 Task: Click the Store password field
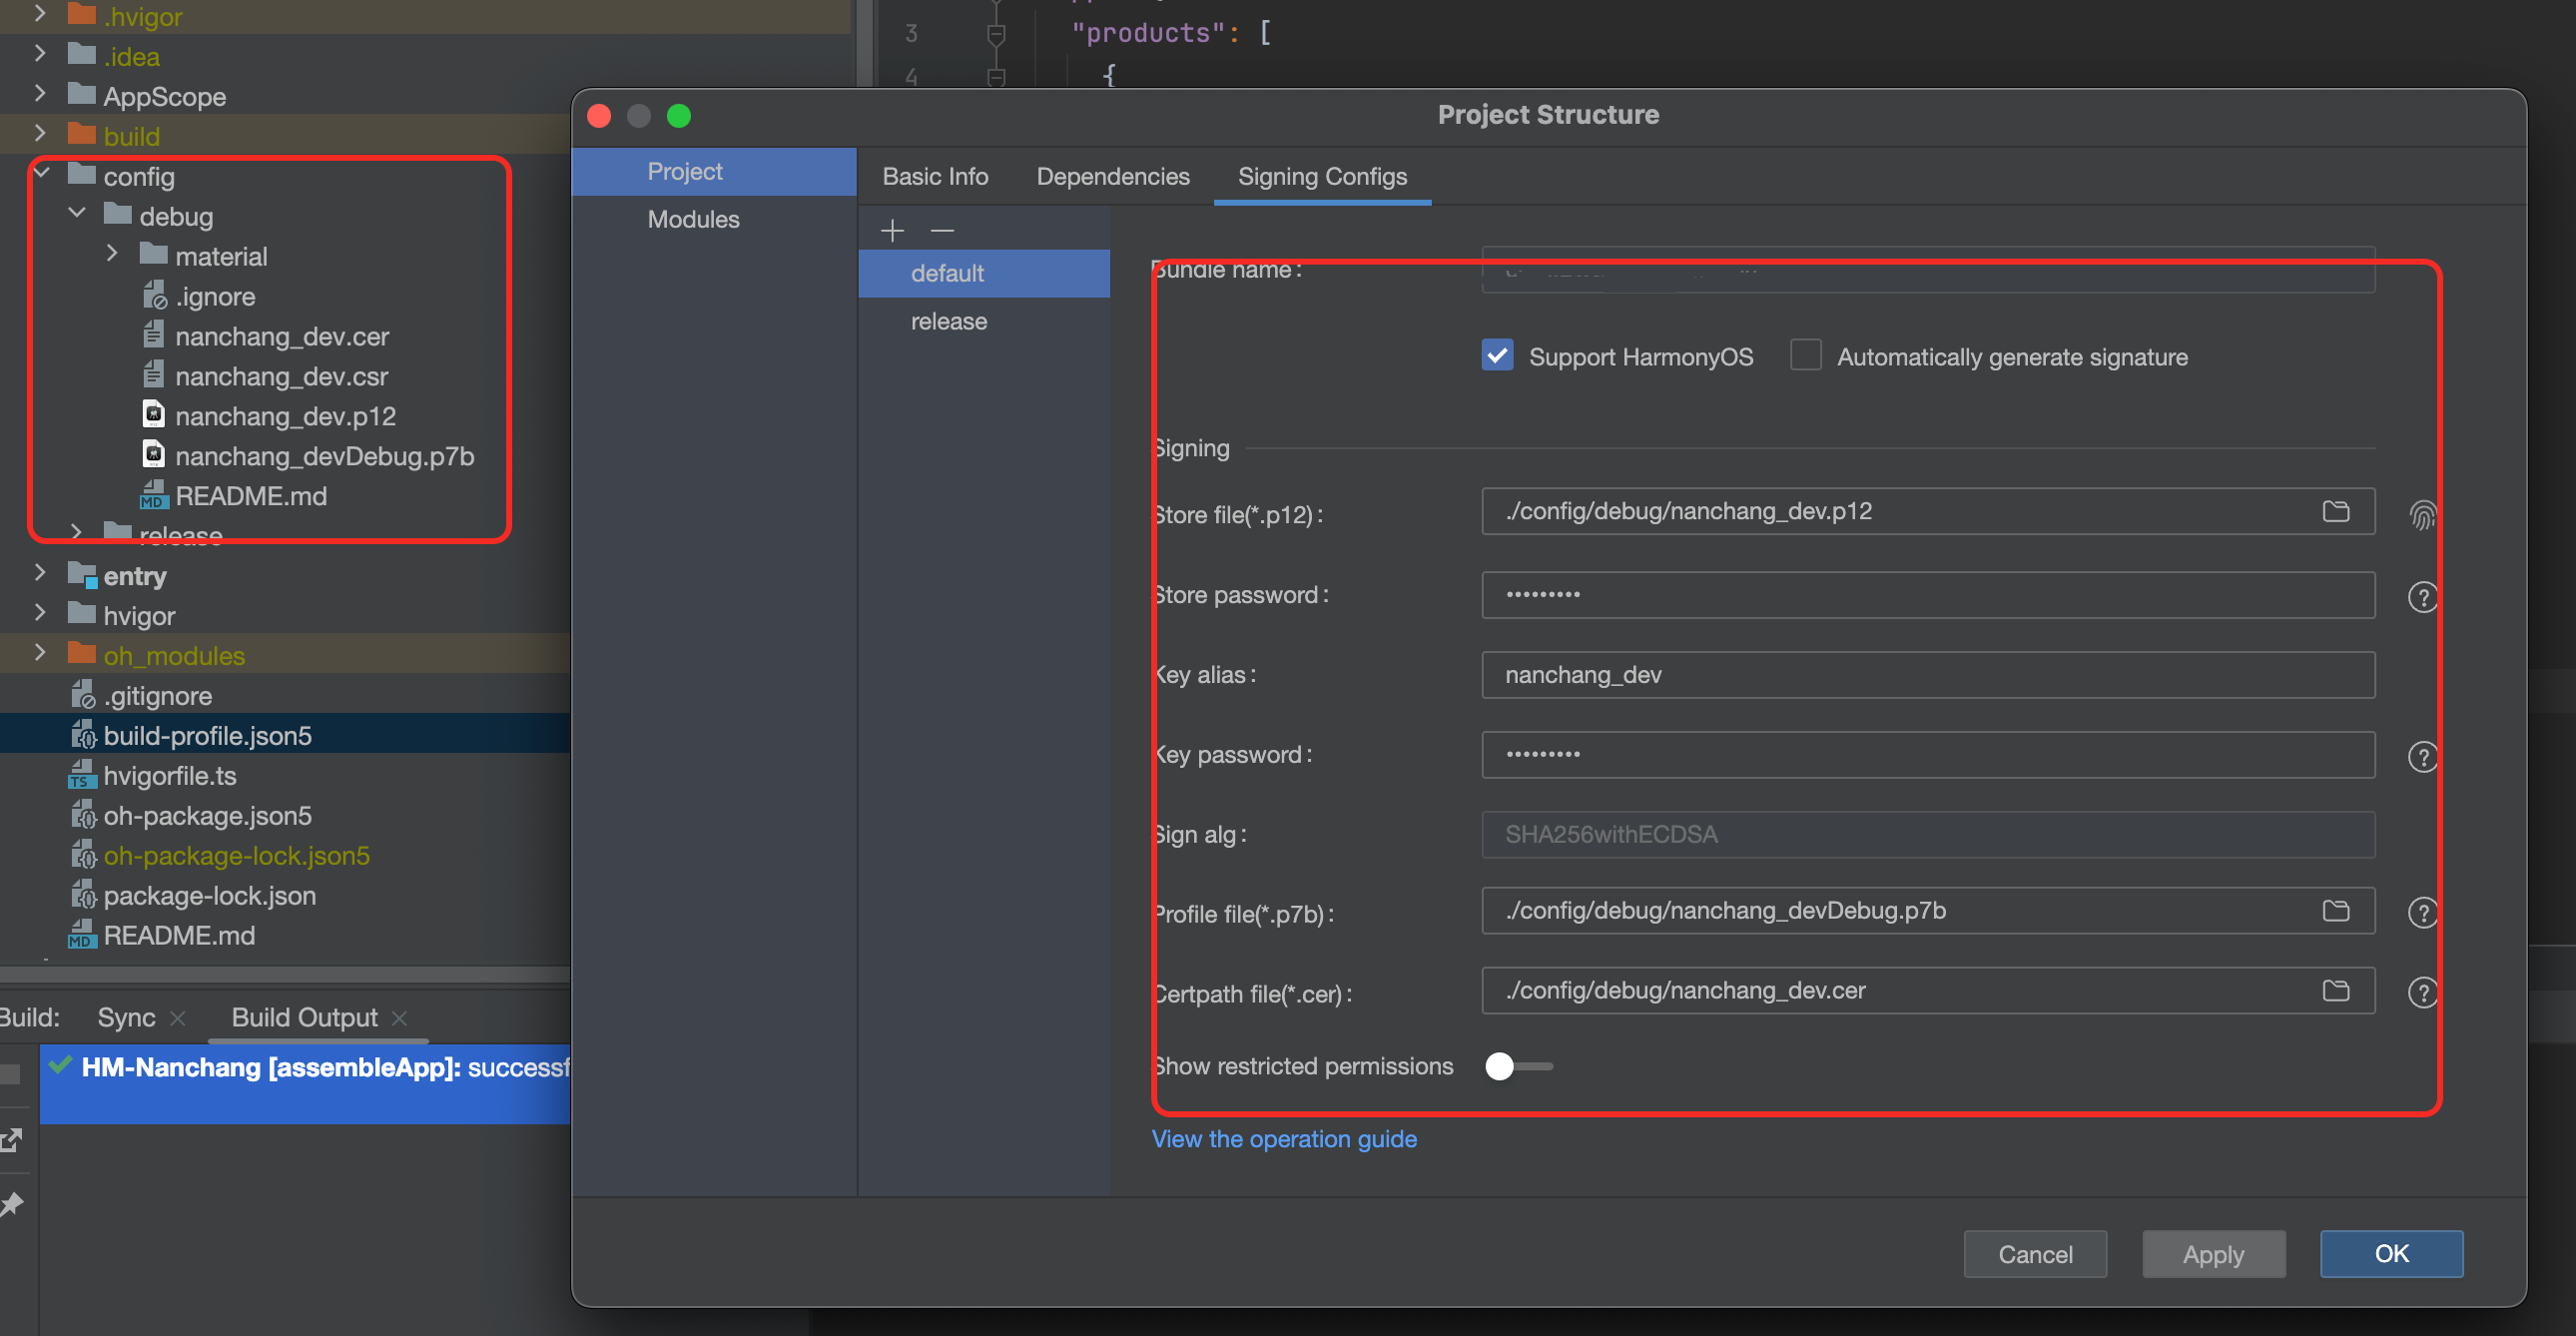tap(1927, 595)
